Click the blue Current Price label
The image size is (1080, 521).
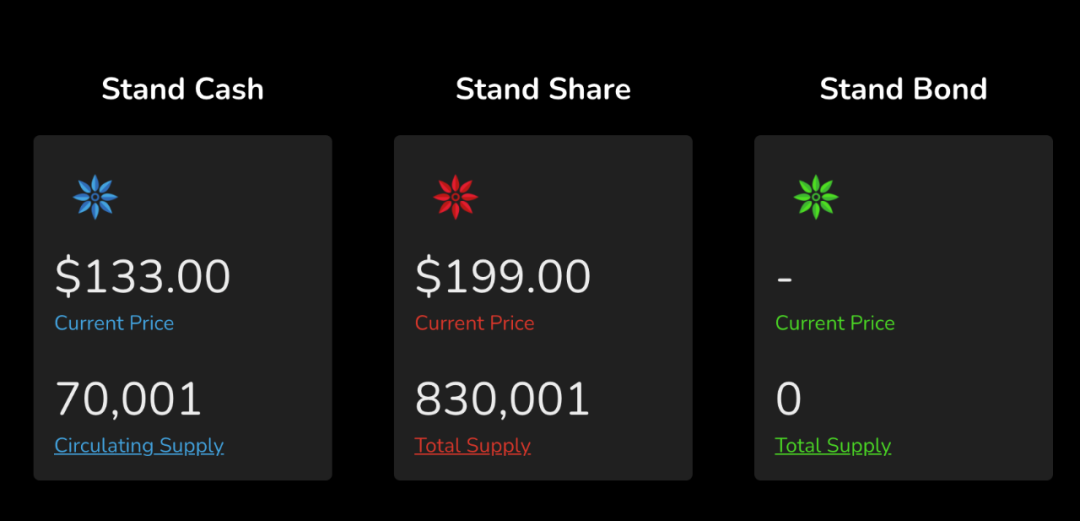114,323
